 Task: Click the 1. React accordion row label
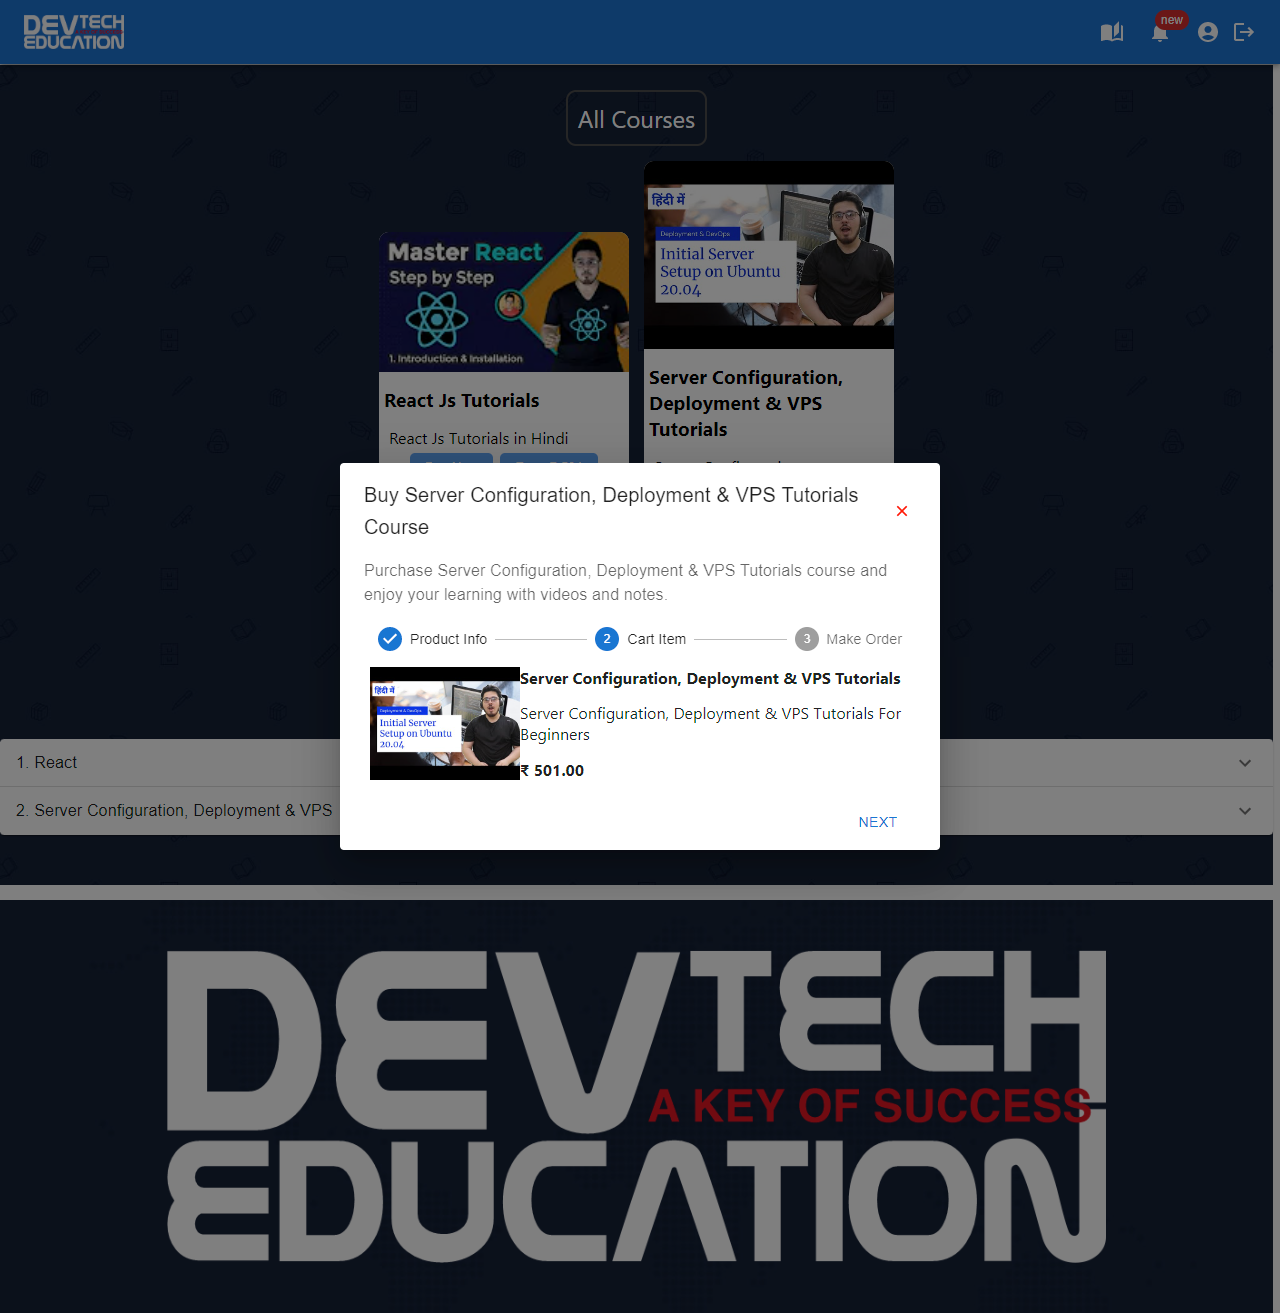[47, 763]
